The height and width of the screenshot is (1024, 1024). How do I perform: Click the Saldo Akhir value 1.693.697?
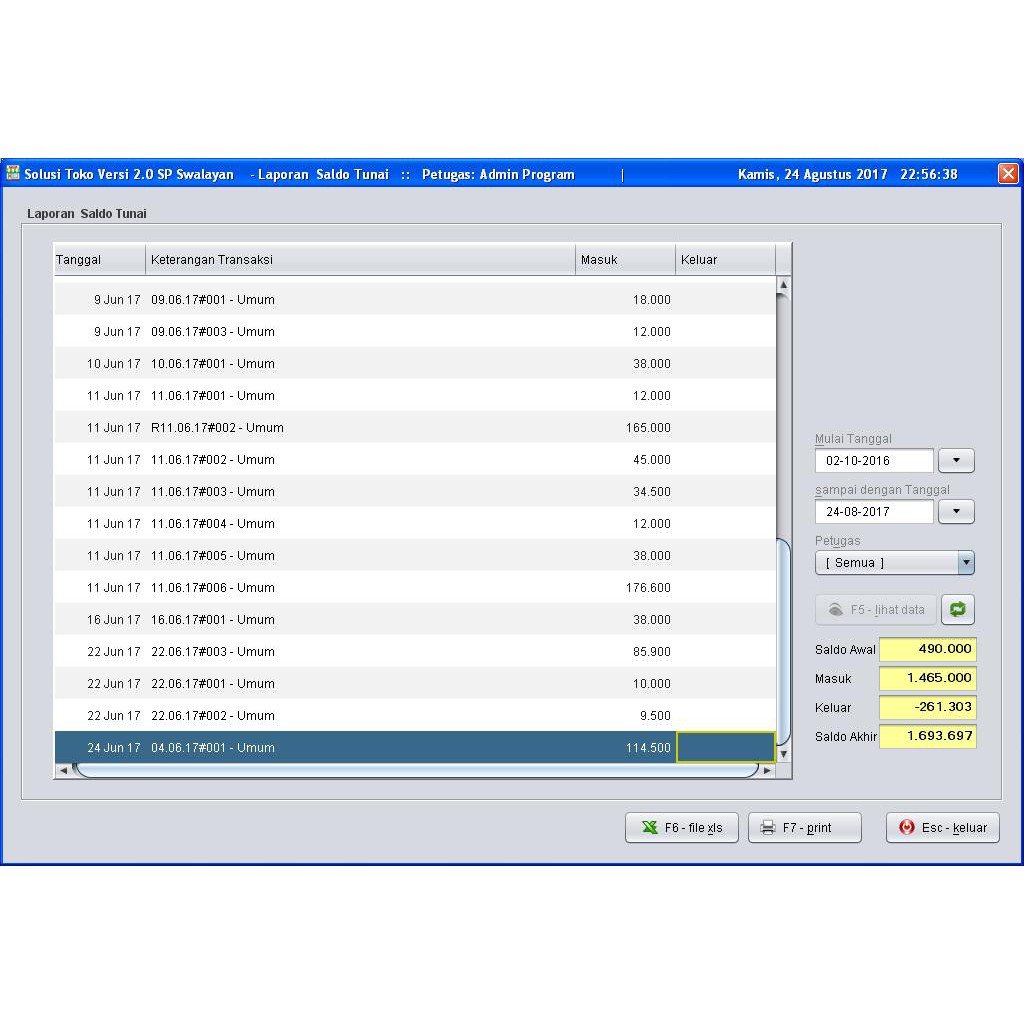[x=927, y=736]
